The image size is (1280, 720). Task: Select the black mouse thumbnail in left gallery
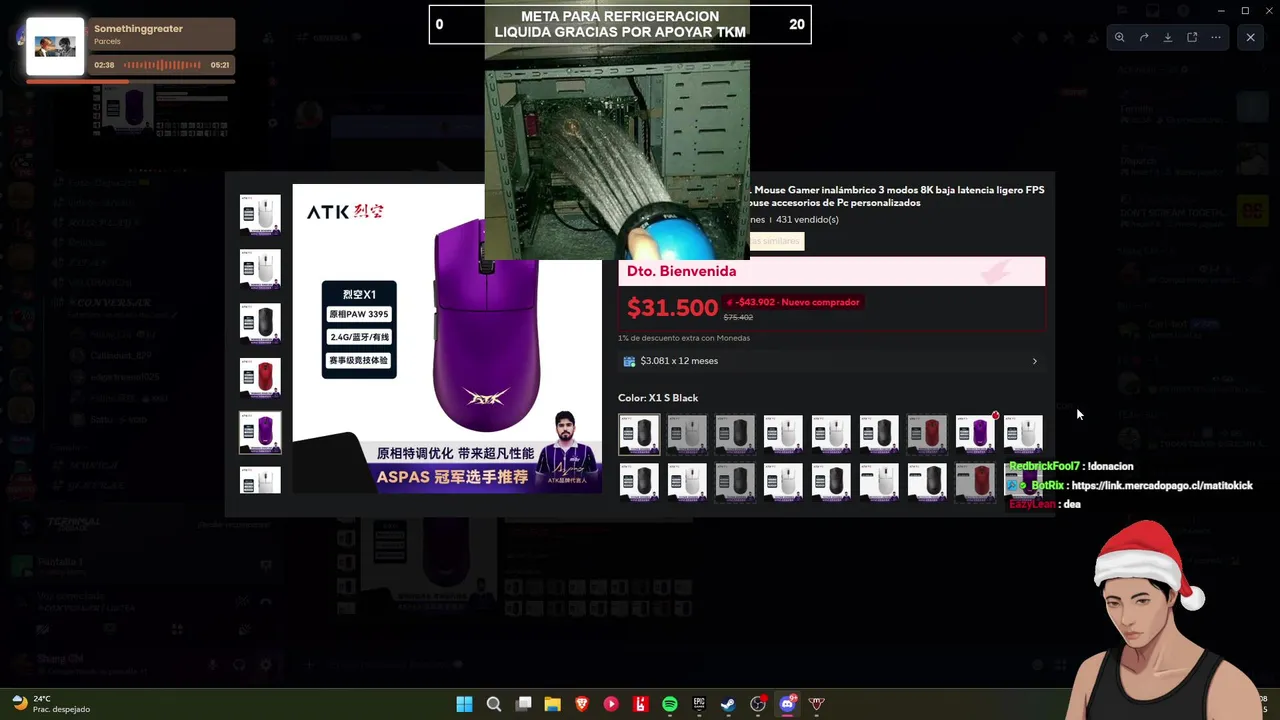click(260, 323)
